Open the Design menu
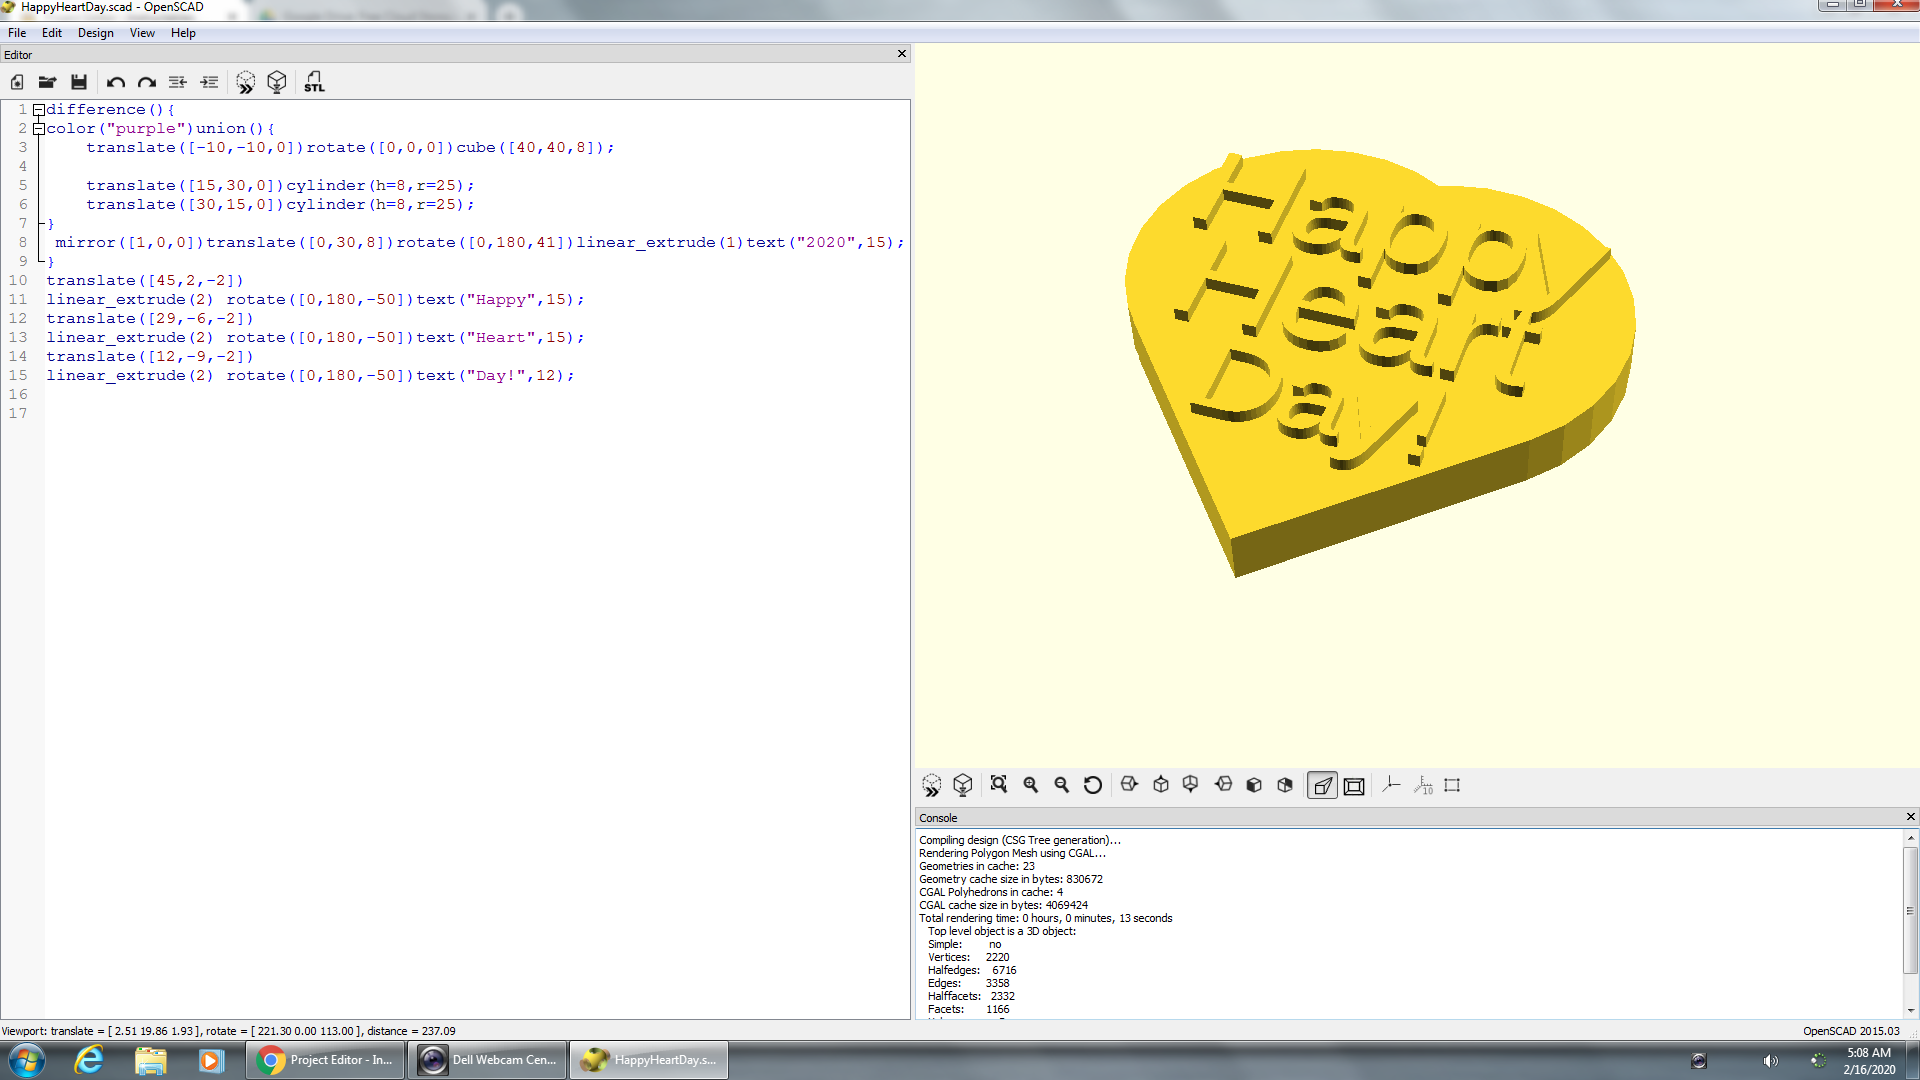This screenshot has height=1080, width=1920. (x=96, y=33)
